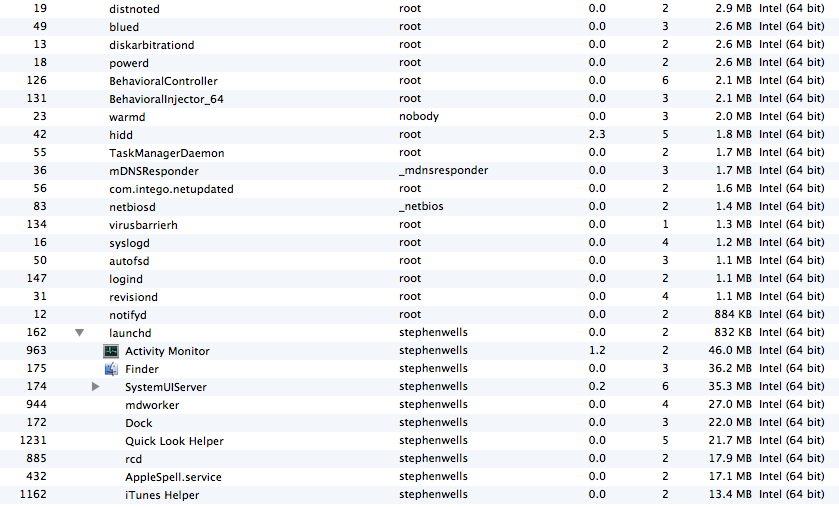Select the hidd process

[420, 135]
